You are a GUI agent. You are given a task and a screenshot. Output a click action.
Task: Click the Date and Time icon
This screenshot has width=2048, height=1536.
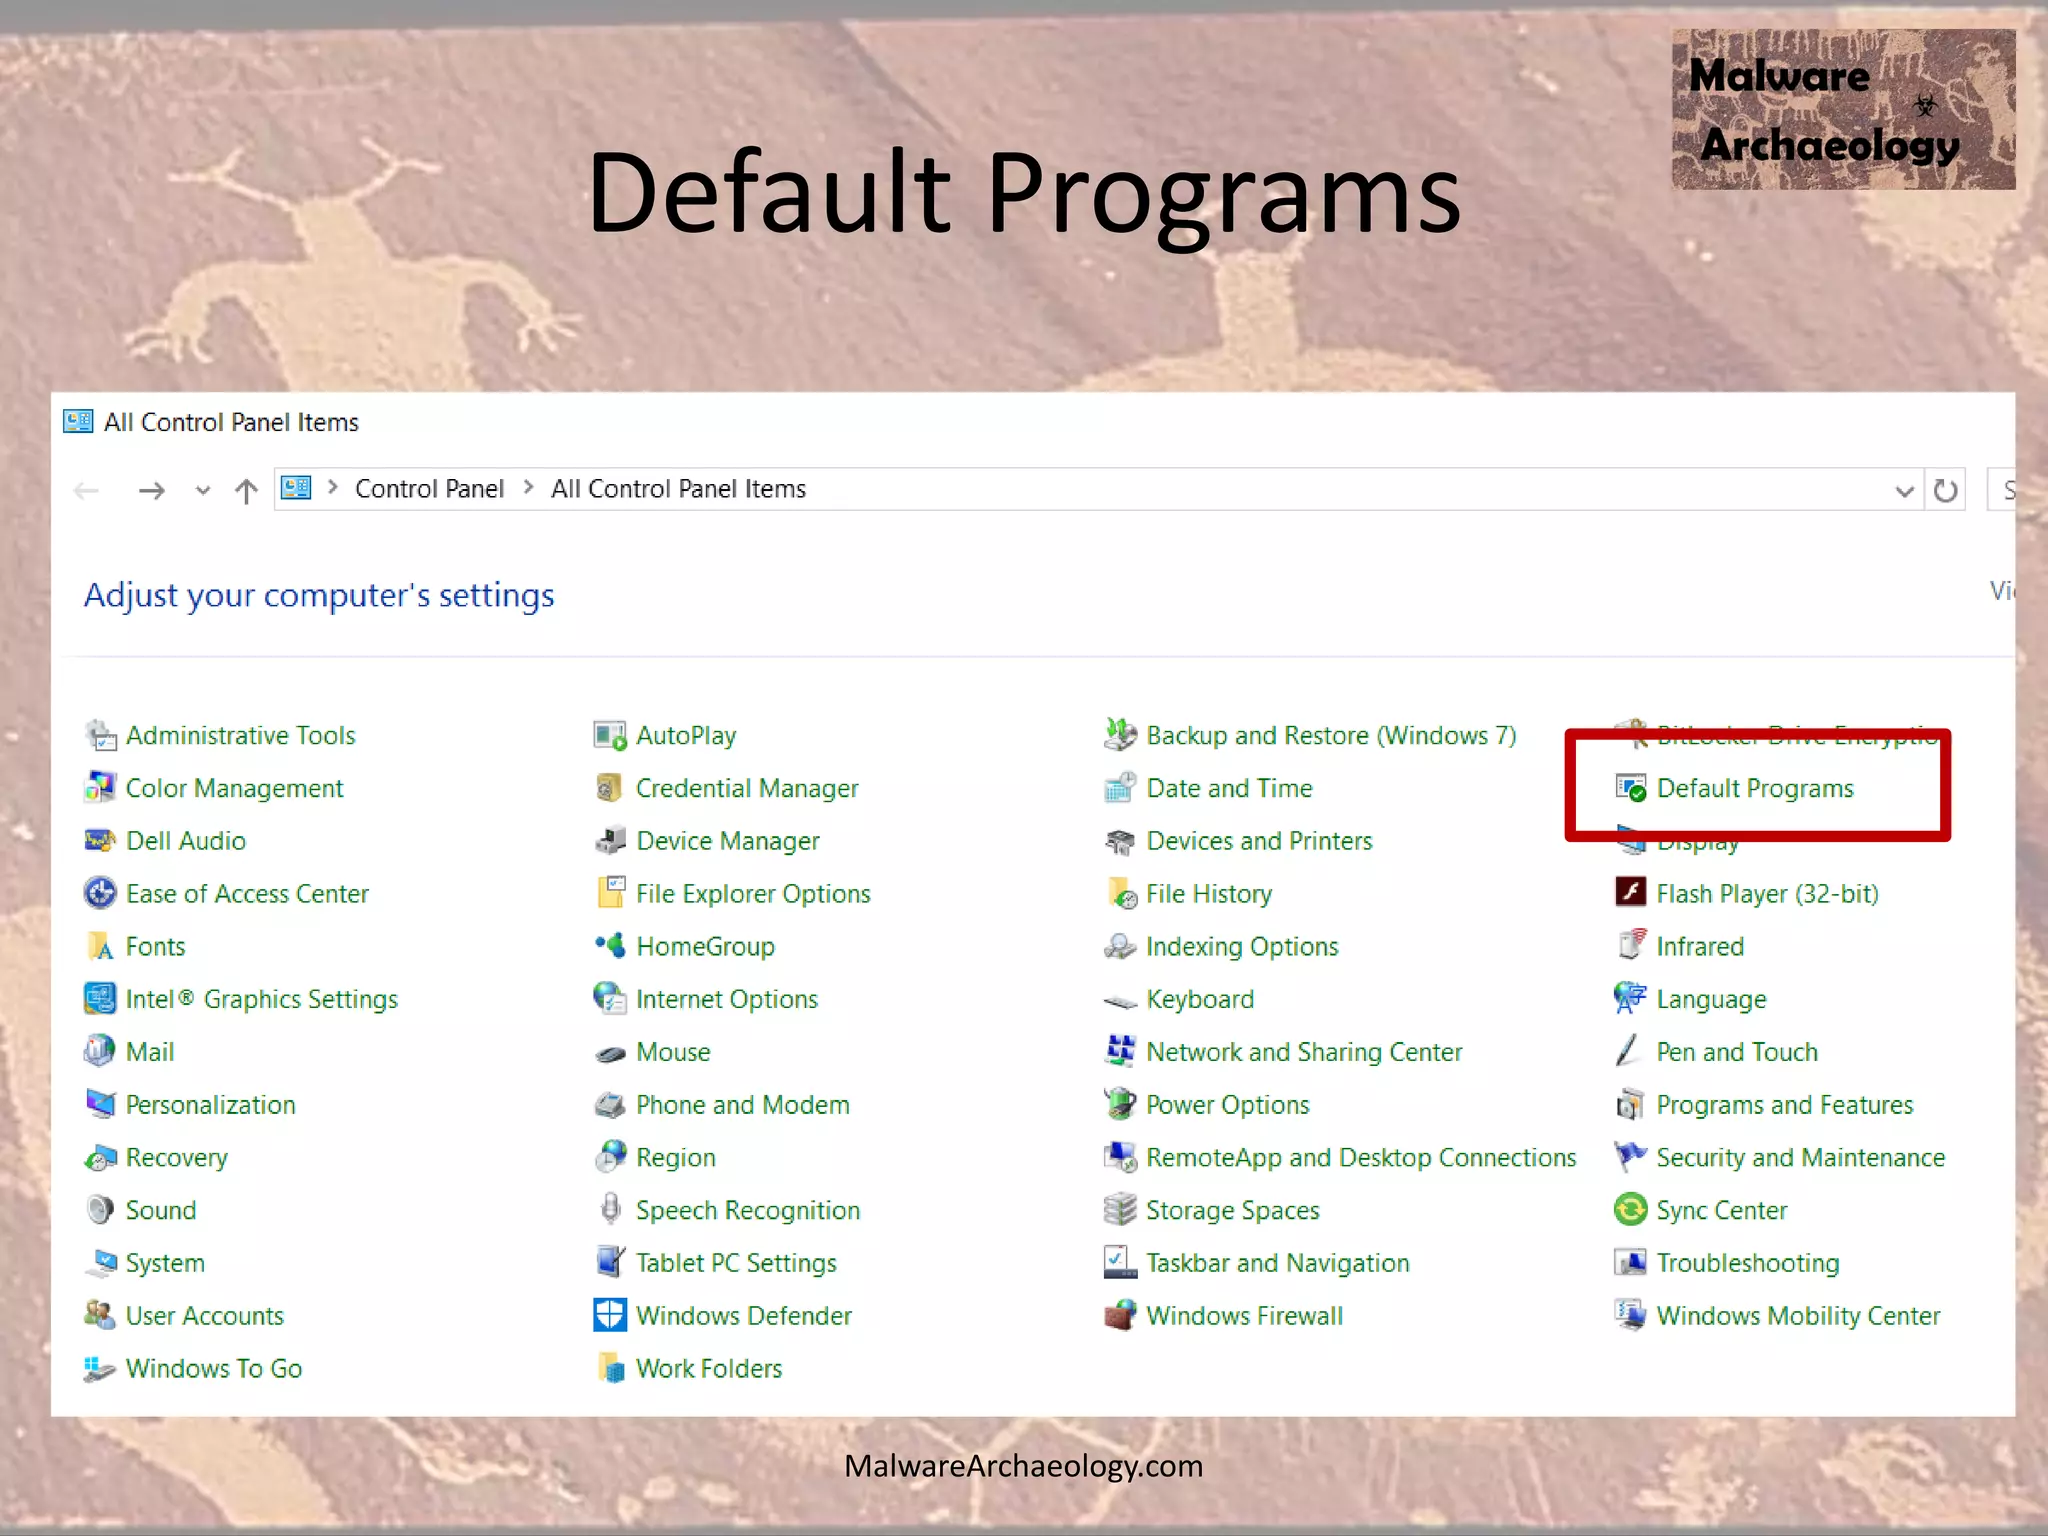tap(1120, 788)
